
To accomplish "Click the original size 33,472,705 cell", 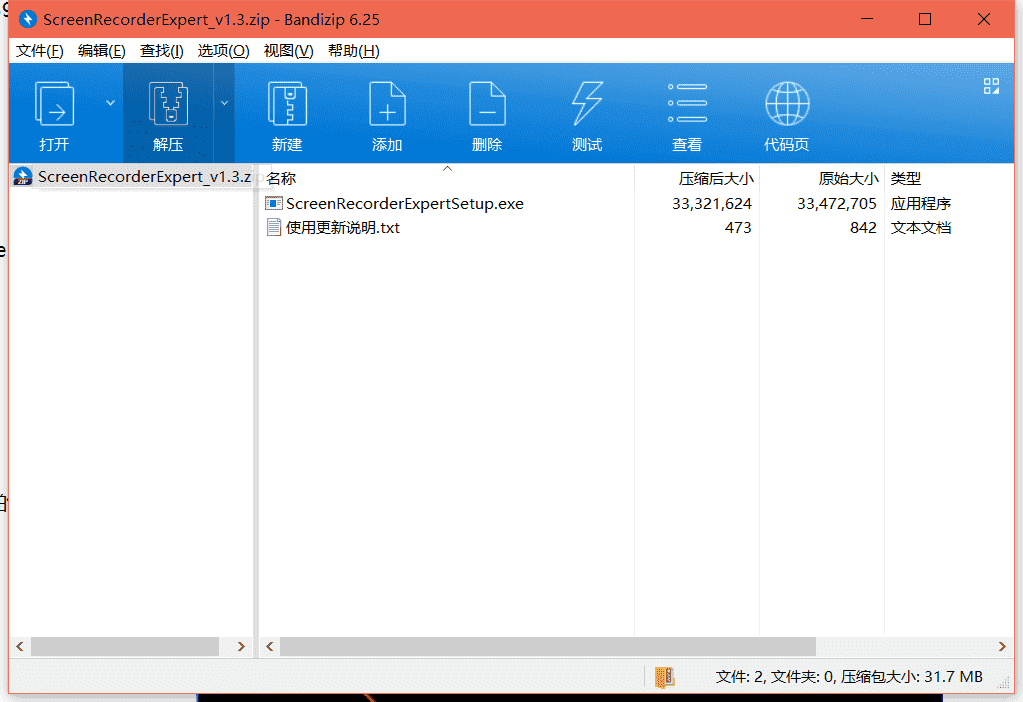I will 836,204.
